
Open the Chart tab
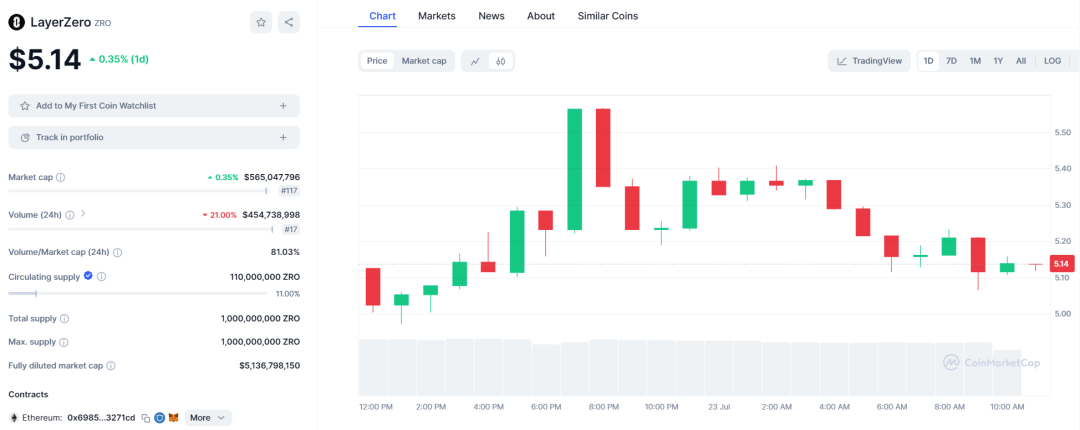382,16
